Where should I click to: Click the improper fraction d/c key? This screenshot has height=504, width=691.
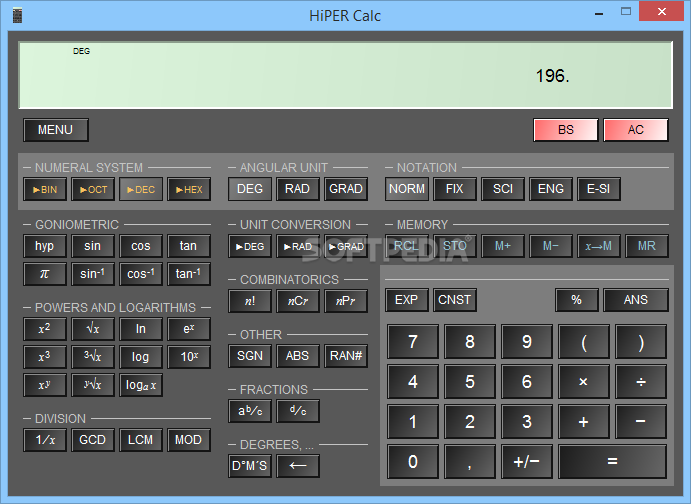[298, 411]
